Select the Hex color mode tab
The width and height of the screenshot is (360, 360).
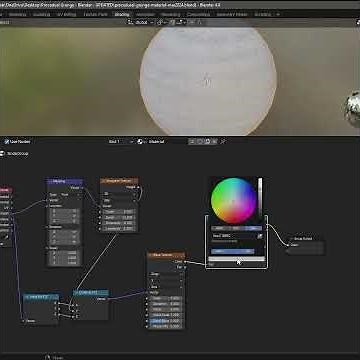click(253, 228)
